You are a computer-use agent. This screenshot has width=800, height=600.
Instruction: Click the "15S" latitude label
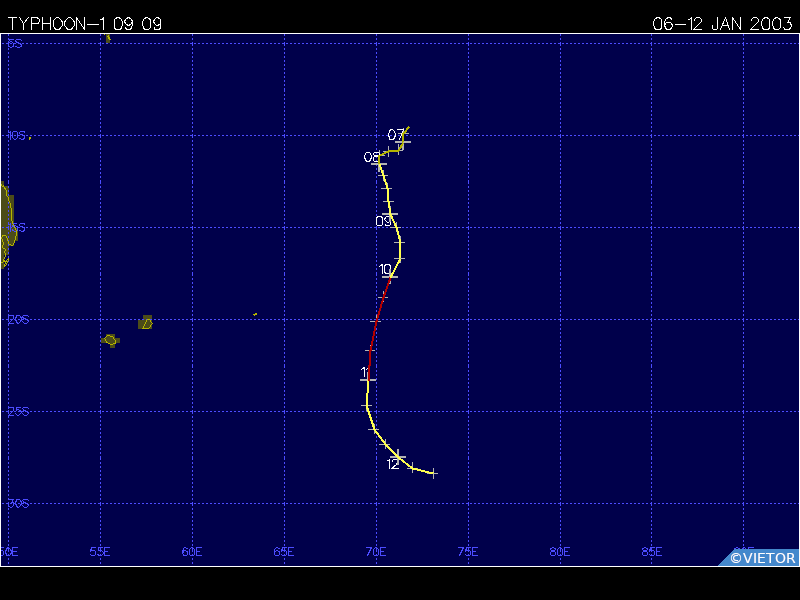coord(16,228)
